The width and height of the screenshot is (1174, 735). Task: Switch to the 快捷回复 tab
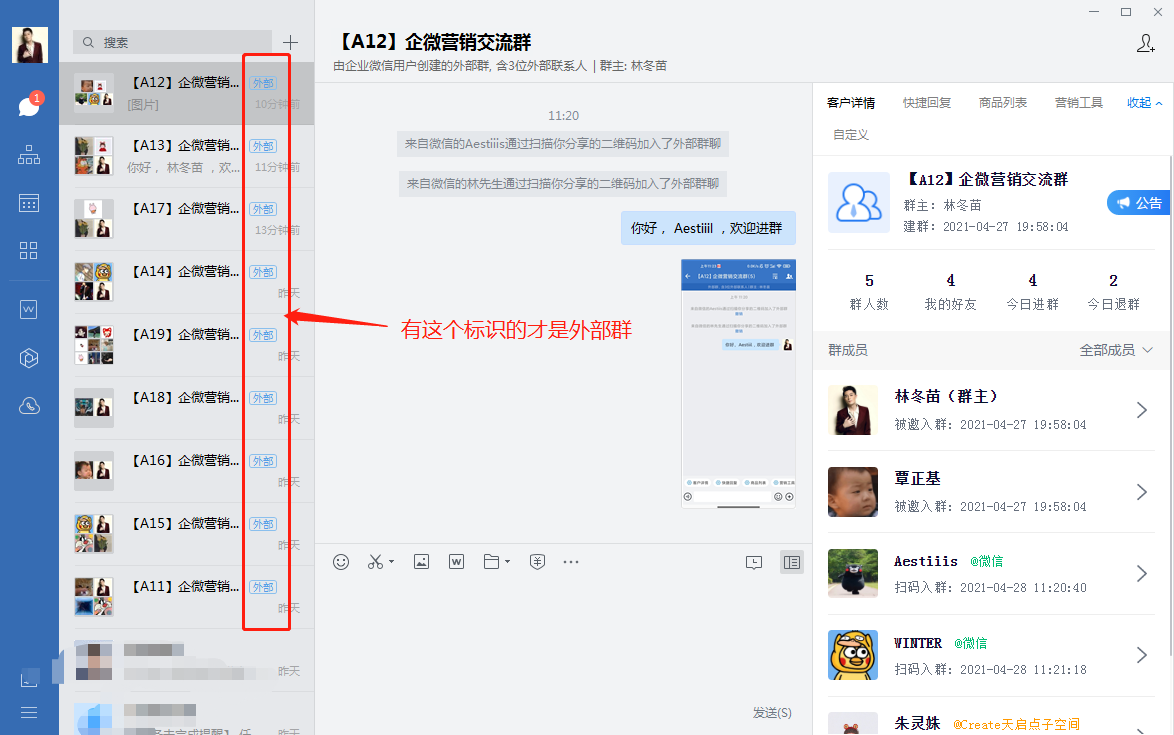coord(927,103)
